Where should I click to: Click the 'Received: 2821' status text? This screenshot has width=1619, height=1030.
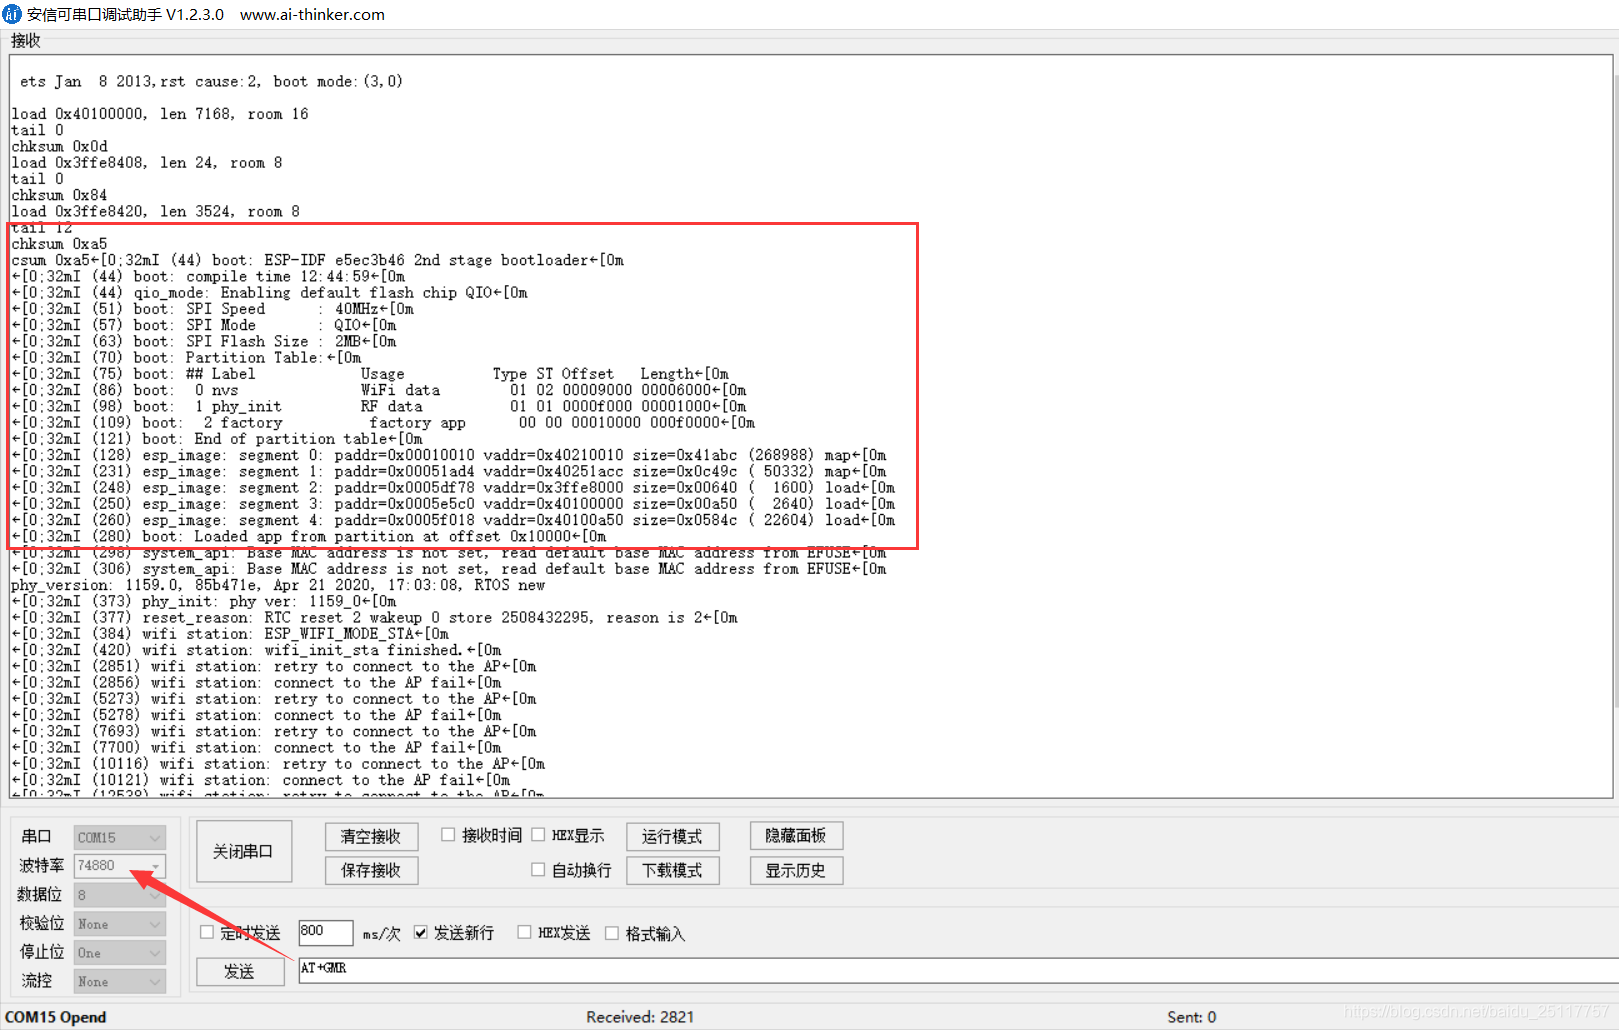[x=640, y=1017]
